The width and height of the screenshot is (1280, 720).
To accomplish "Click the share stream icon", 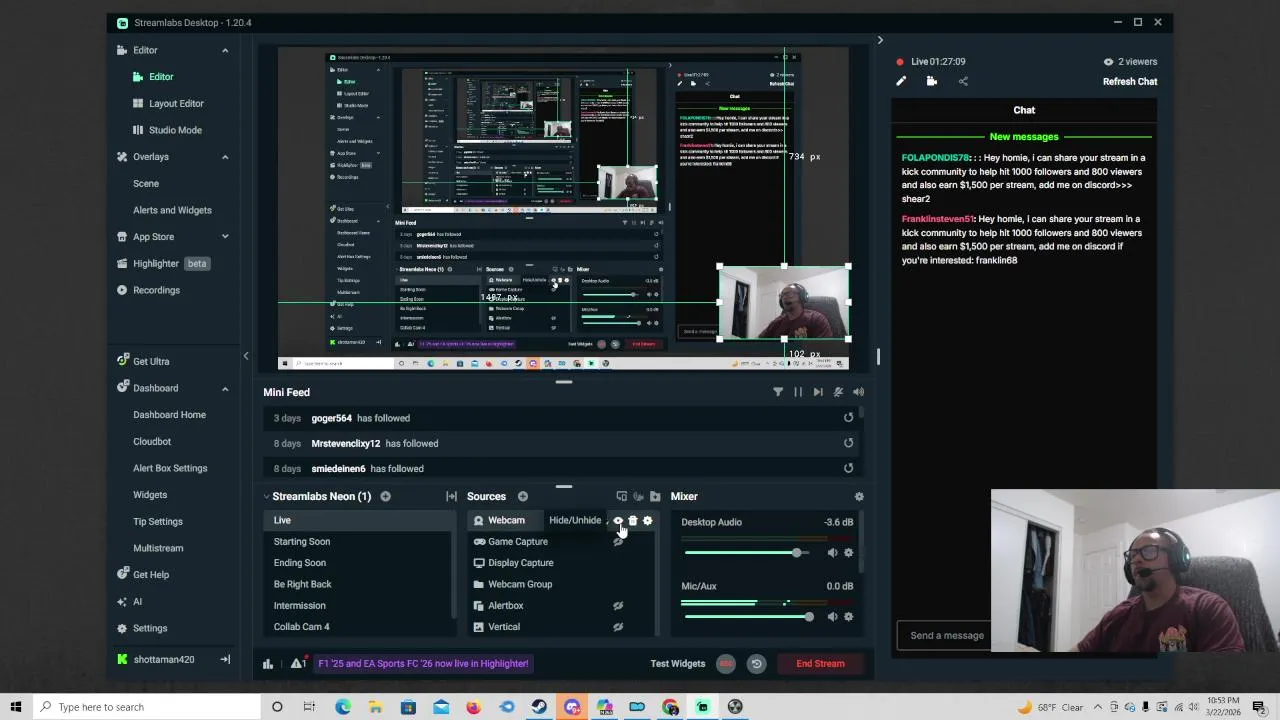I will point(963,82).
